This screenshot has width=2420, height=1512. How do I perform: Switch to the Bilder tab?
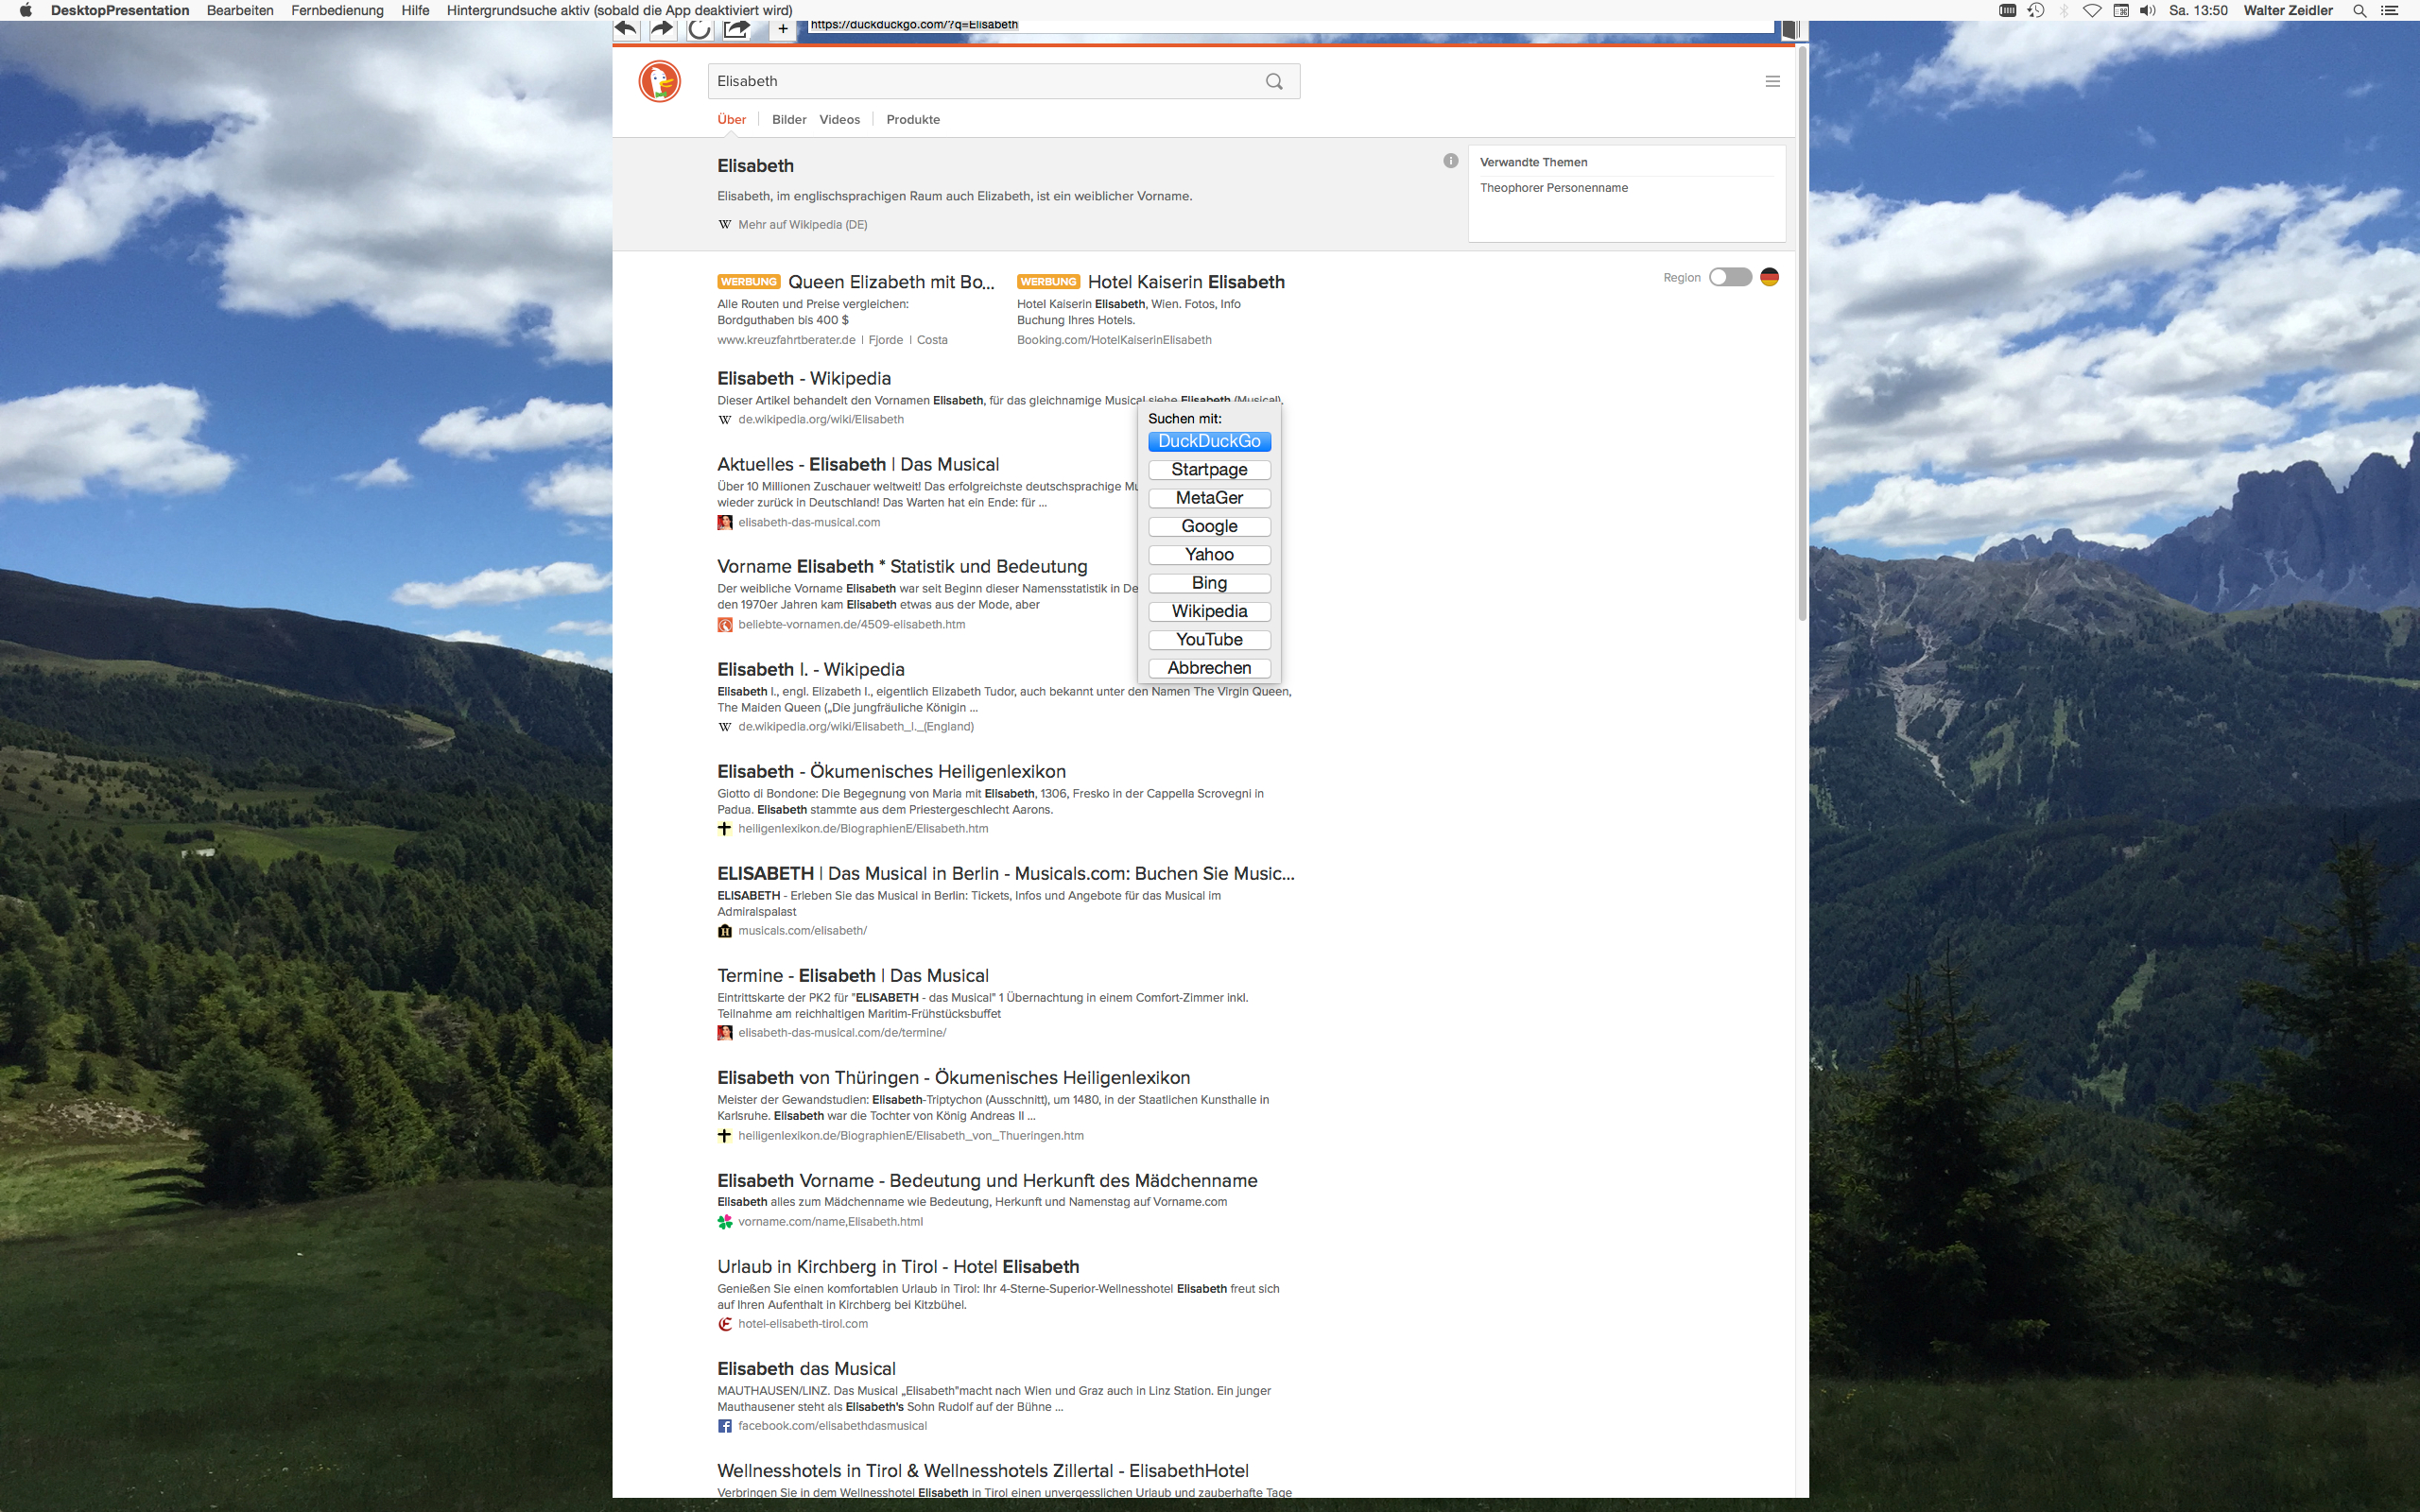click(x=788, y=120)
